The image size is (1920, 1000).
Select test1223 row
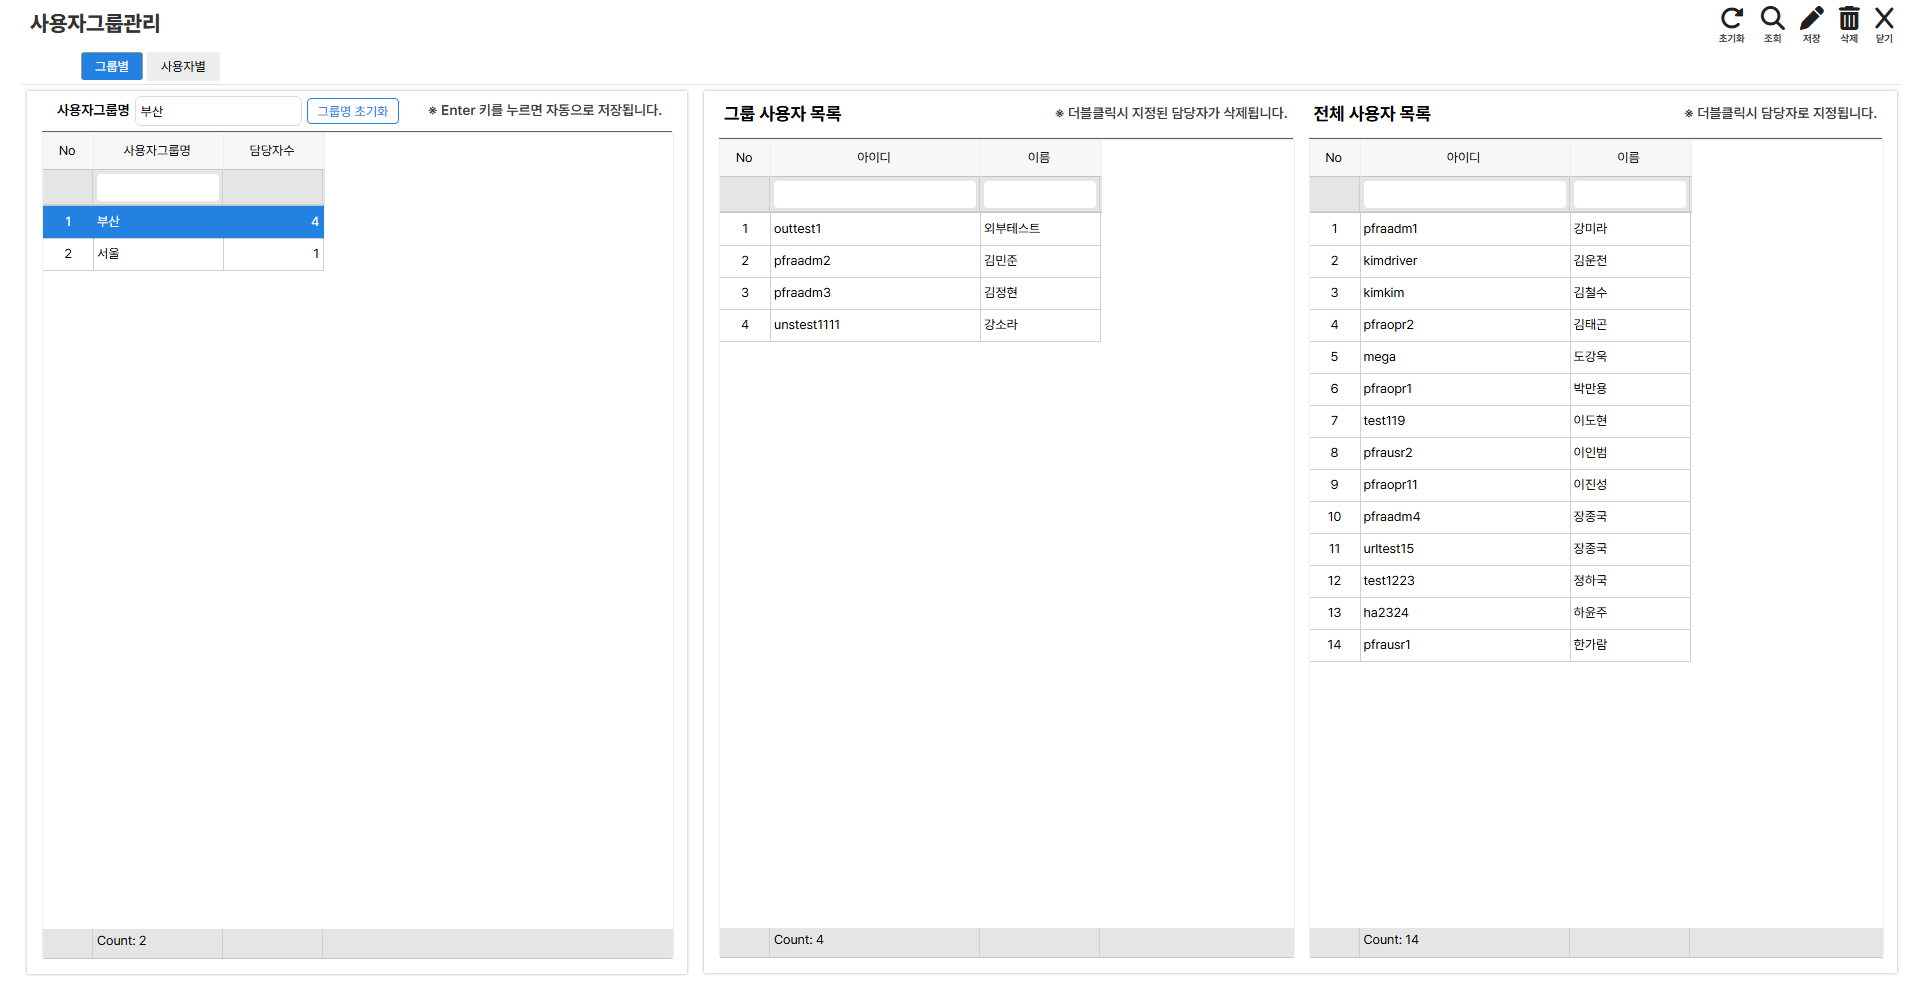click(x=1500, y=581)
